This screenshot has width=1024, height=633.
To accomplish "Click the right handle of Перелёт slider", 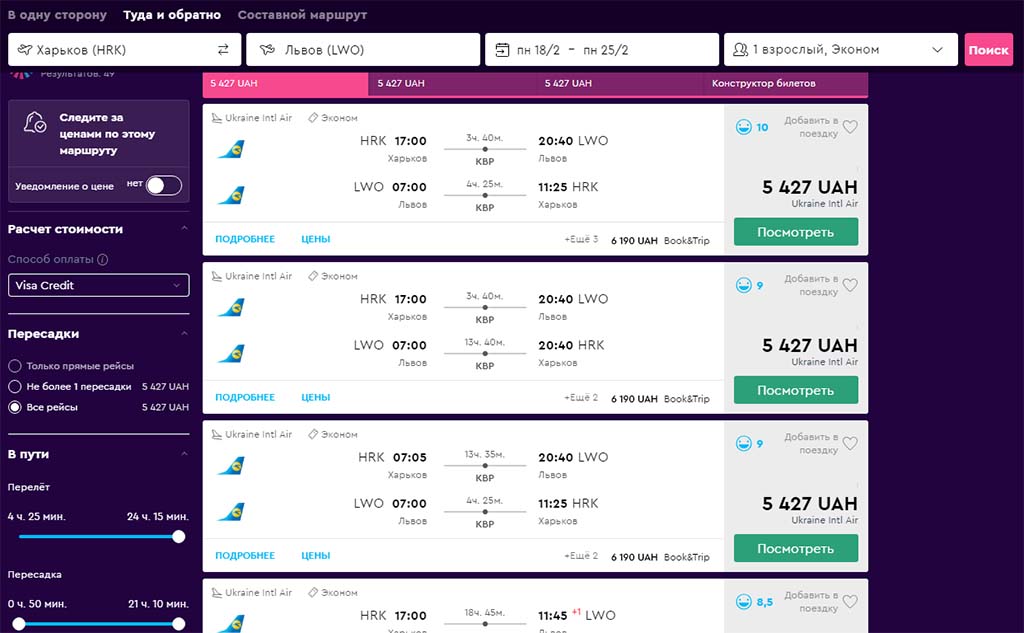I will click(x=179, y=537).
